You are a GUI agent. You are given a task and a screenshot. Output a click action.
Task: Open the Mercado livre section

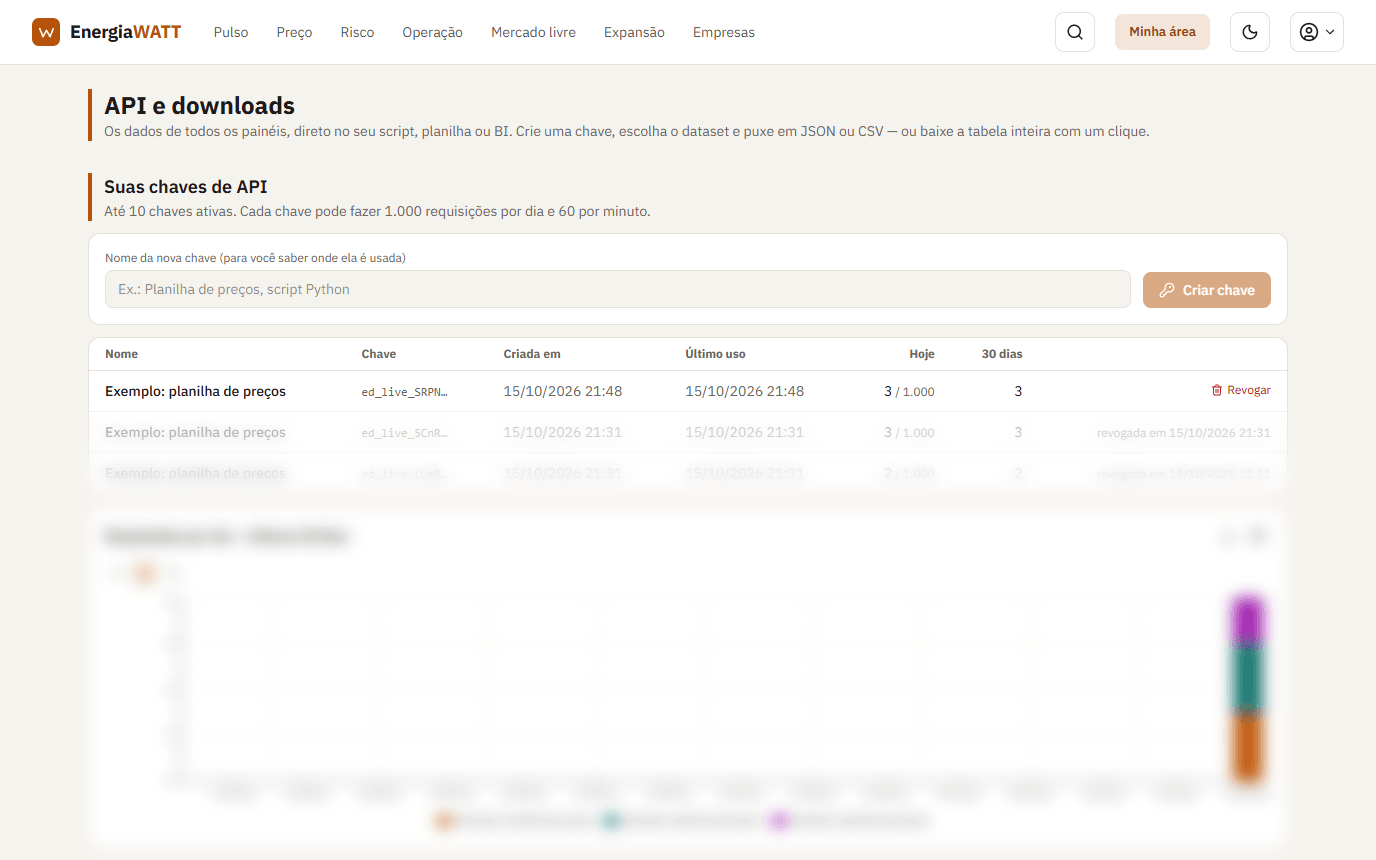[533, 32]
